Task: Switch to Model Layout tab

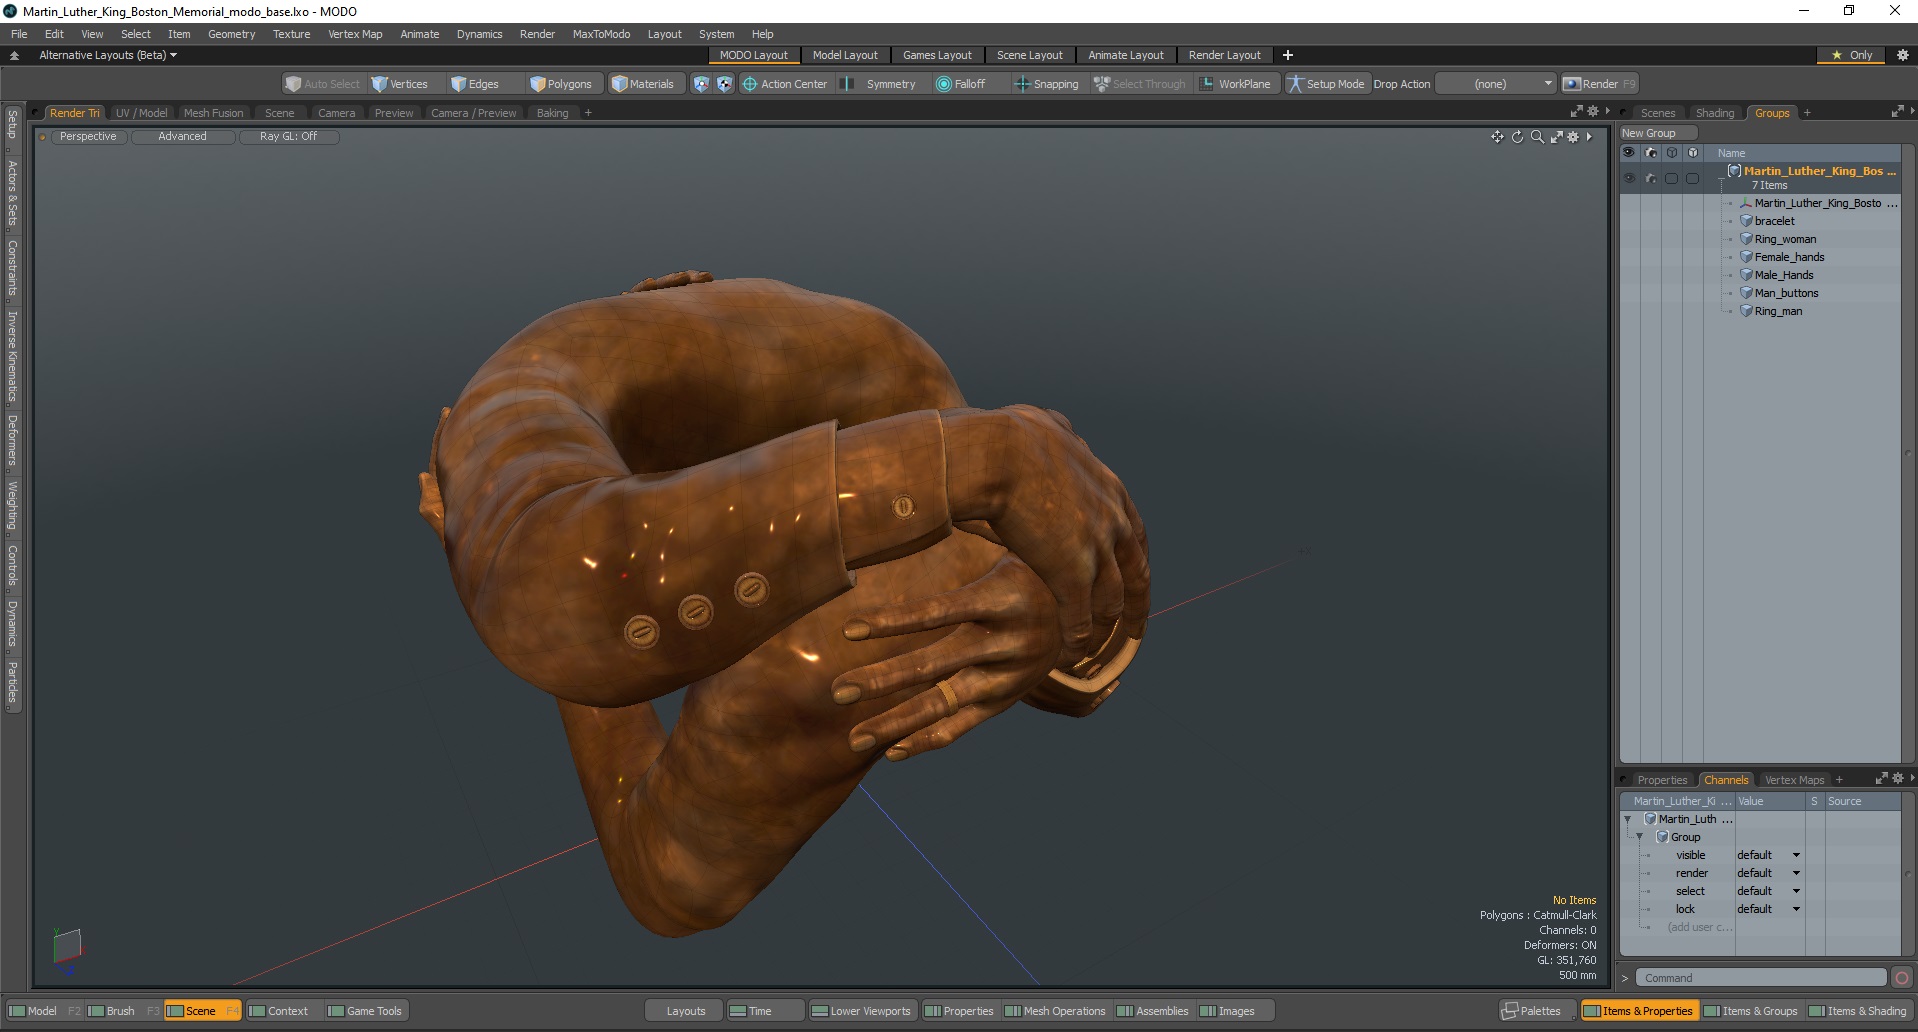Action: point(845,55)
